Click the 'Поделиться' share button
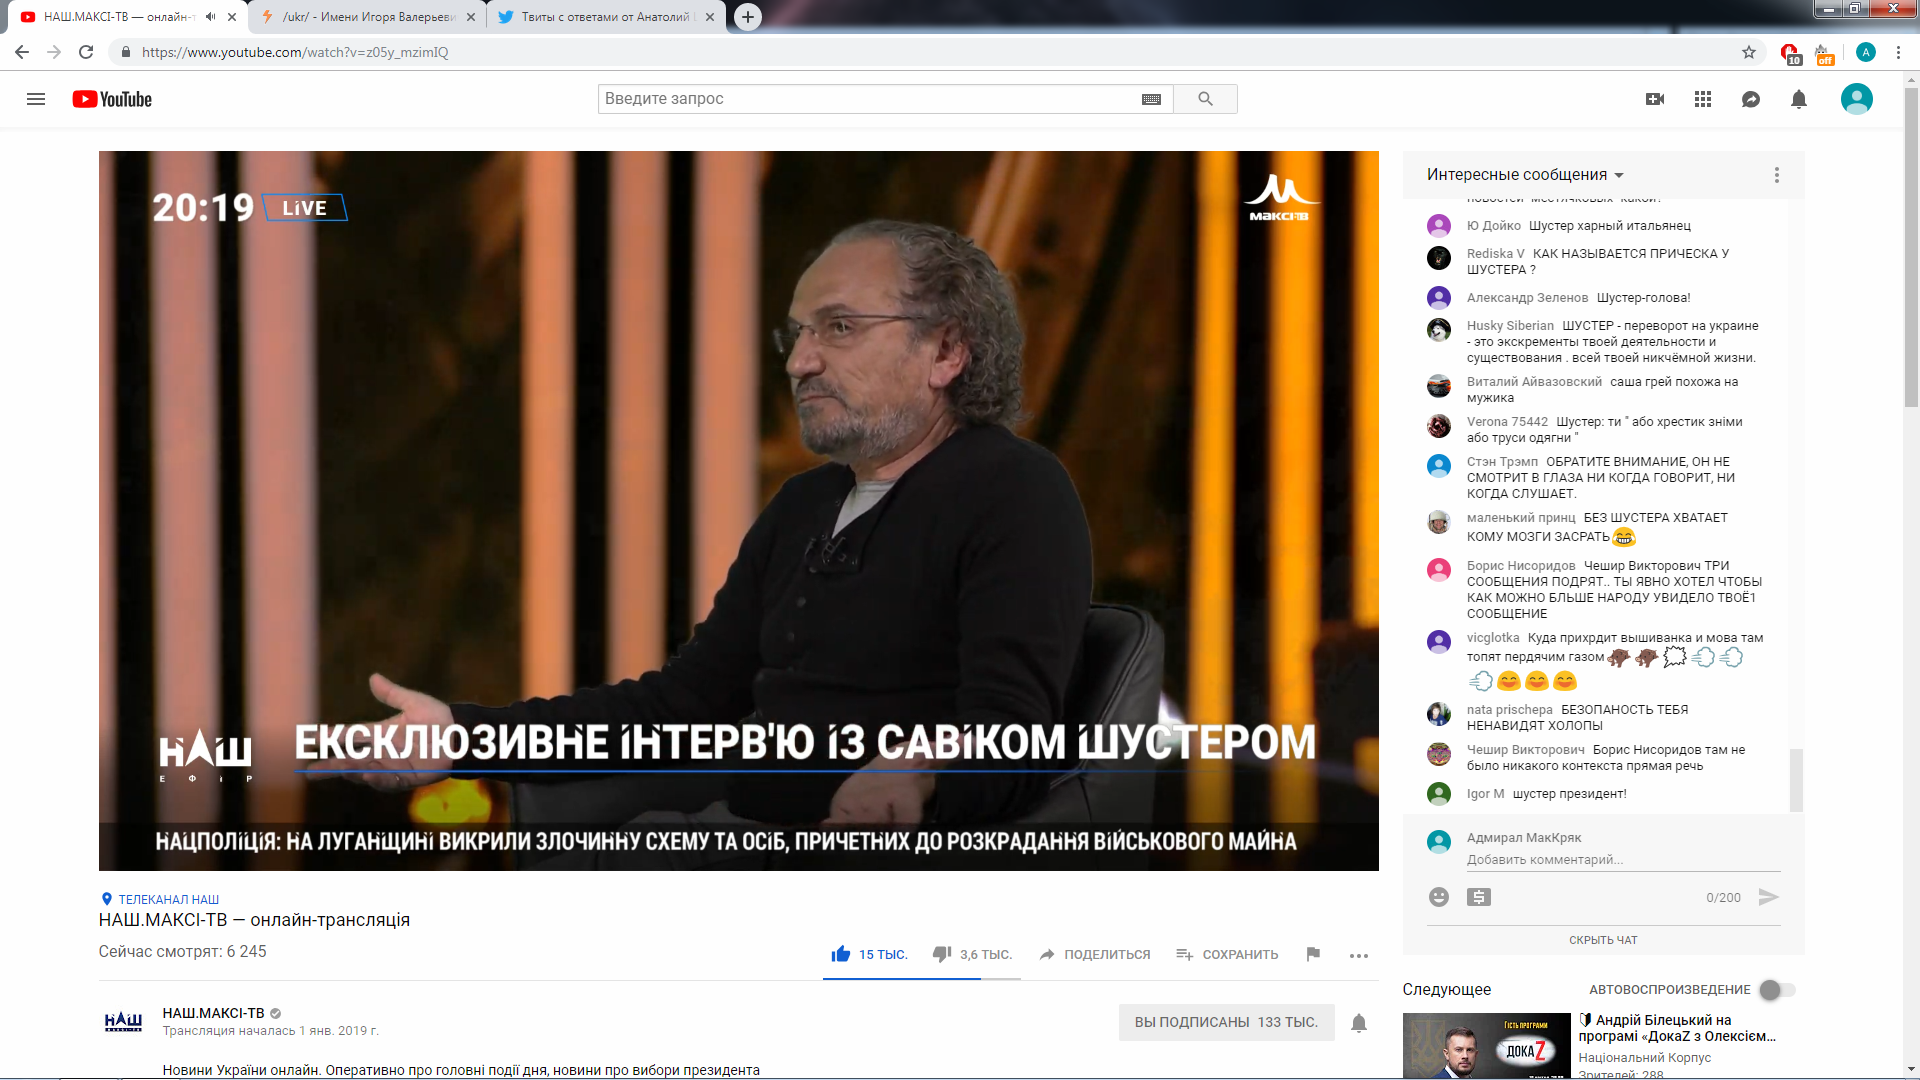The image size is (1920, 1080). pyautogui.click(x=1095, y=954)
